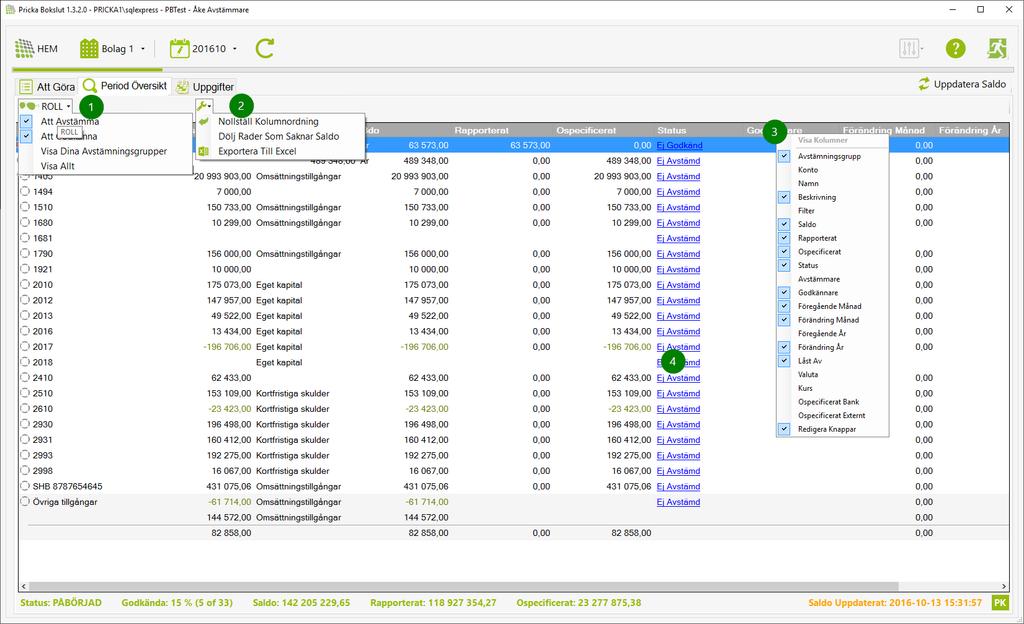Open Ej Avstämd link for account 1790
The image size is (1024, 624).
click(x=678, y=254)
